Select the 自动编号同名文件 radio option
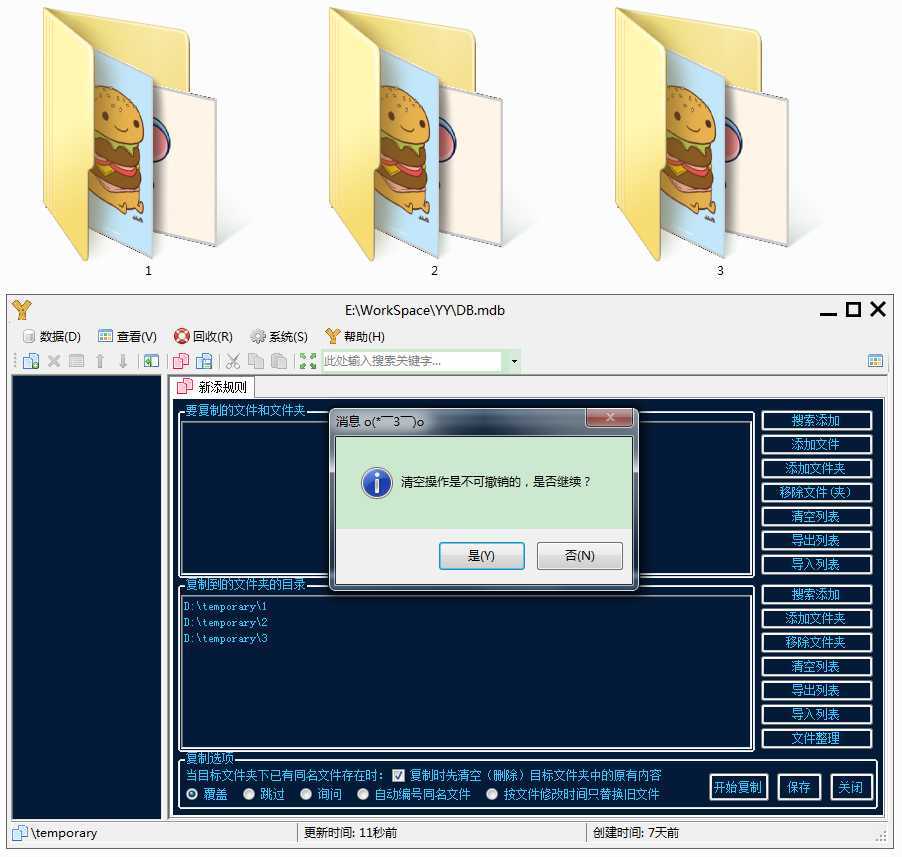The width and height of the screenshot is (902, 857). (363, 794)
